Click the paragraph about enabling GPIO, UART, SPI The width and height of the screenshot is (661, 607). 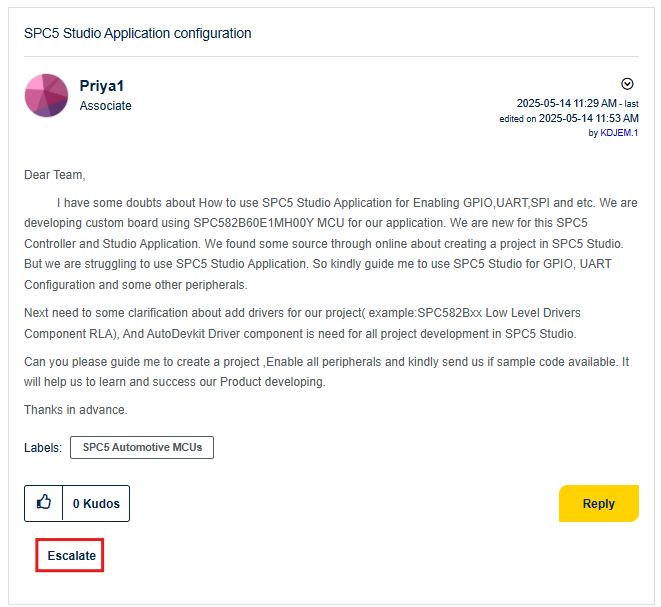point(330,235)
